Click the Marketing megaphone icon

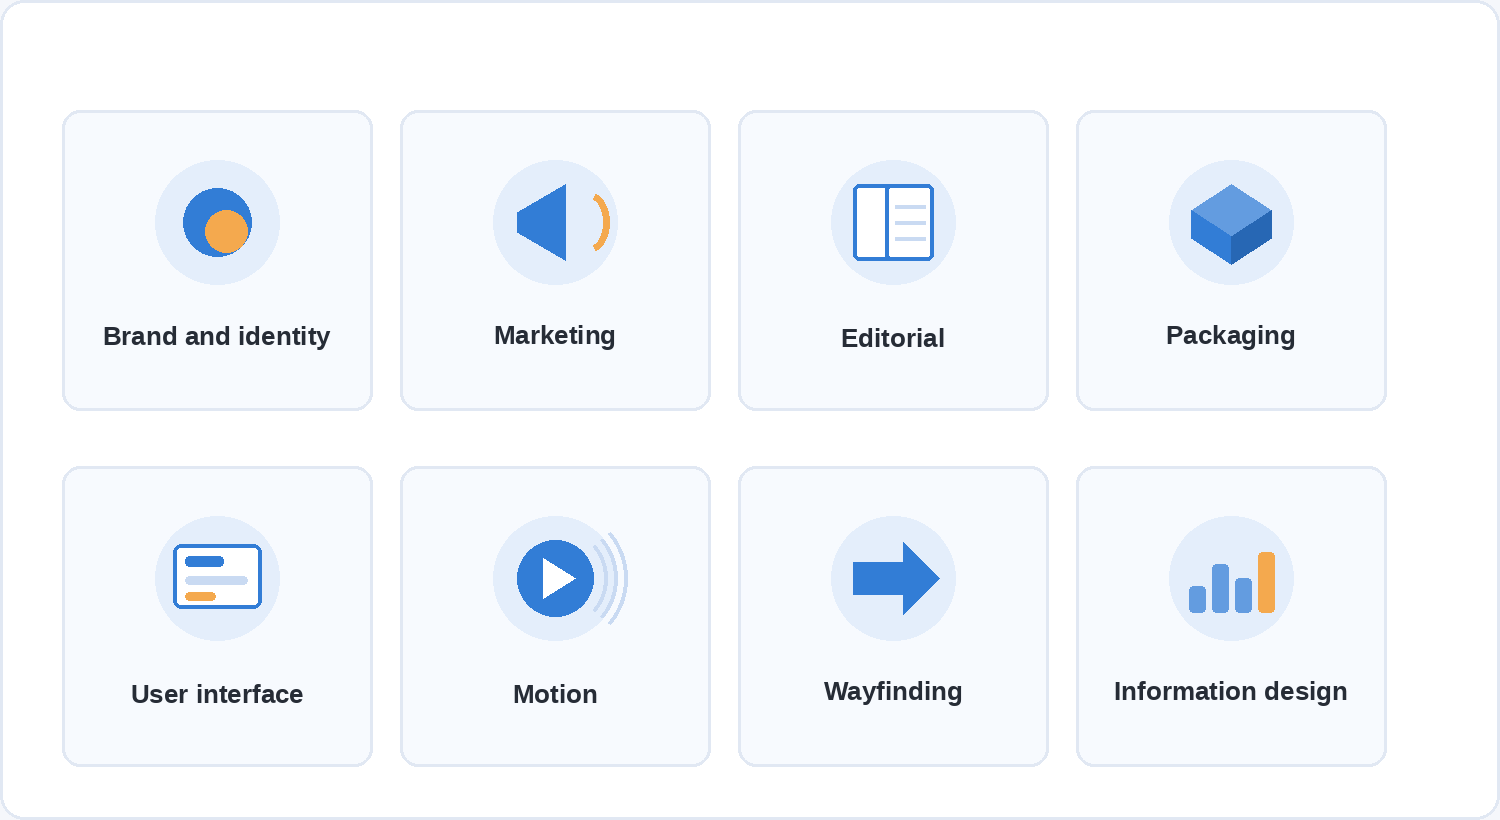pyautogui.click(x=555, y=222)
